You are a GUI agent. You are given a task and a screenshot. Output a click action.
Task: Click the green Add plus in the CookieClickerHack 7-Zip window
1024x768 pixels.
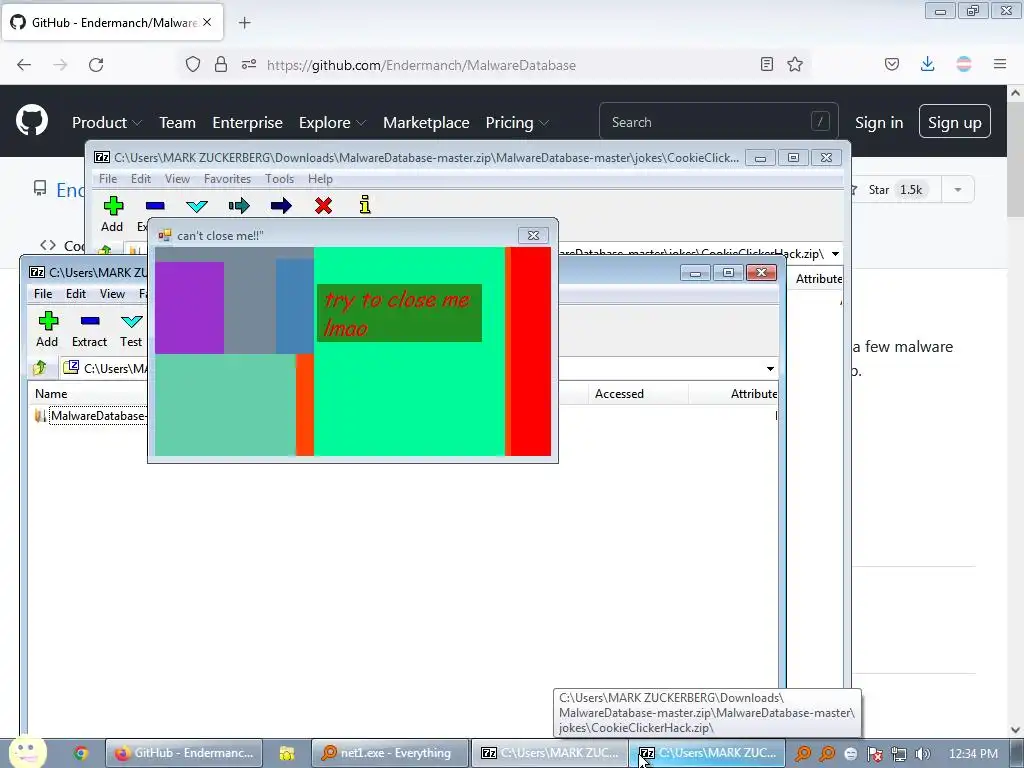(x=113, y=206)
